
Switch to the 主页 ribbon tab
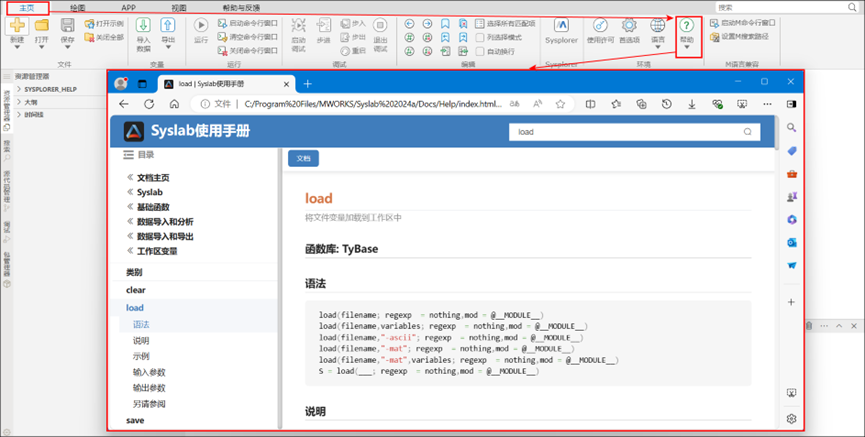[26, 8]
